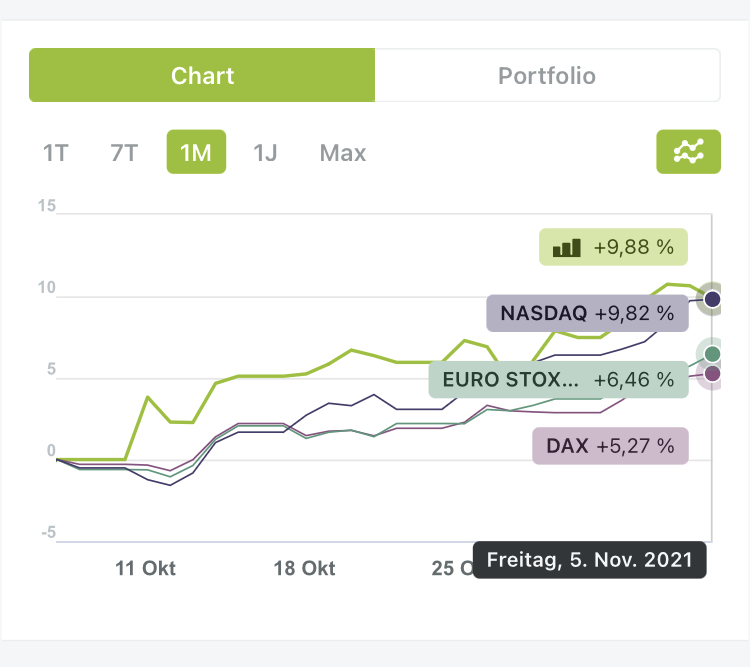The height and width of the screenshot is (667, 750).
Task: Show the Max time range
Action: (343, 153)
